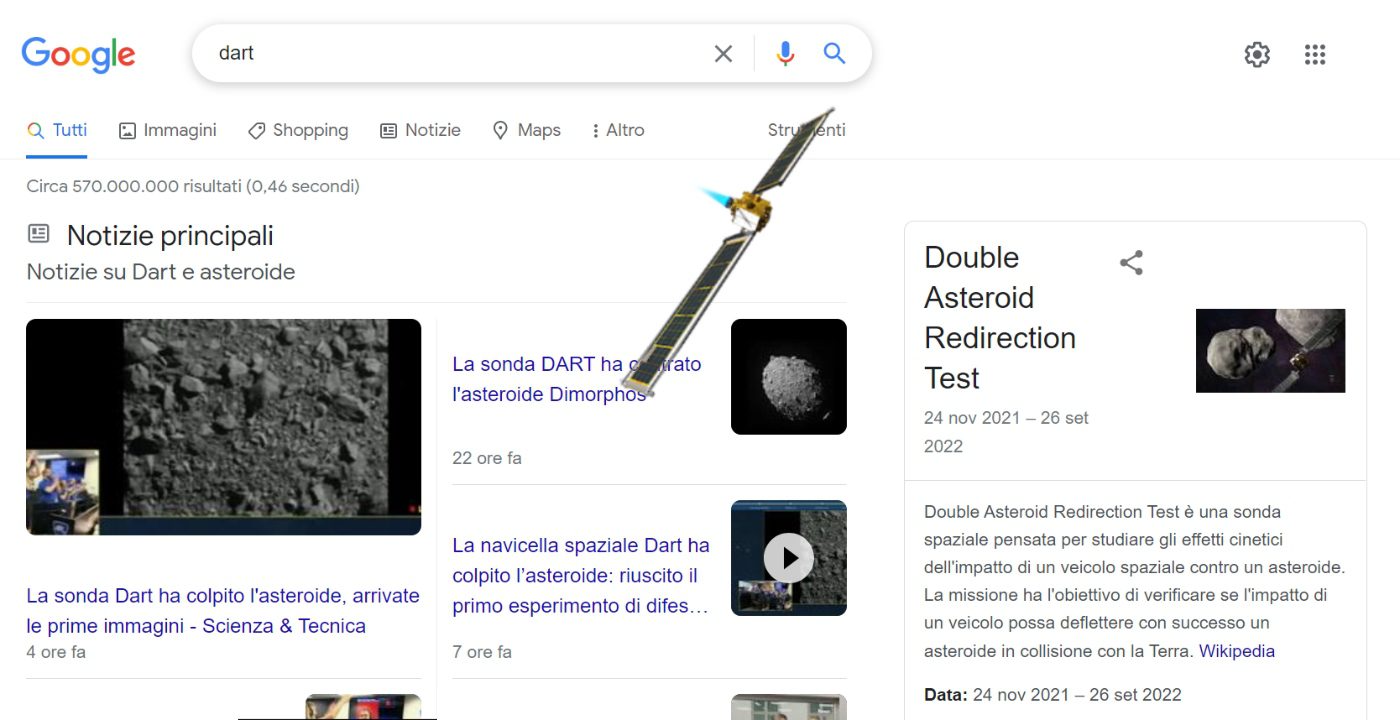Screen dimensions: 1400x720
Task: Start voice search with microphone icon
Action: (x=785, y=54)
